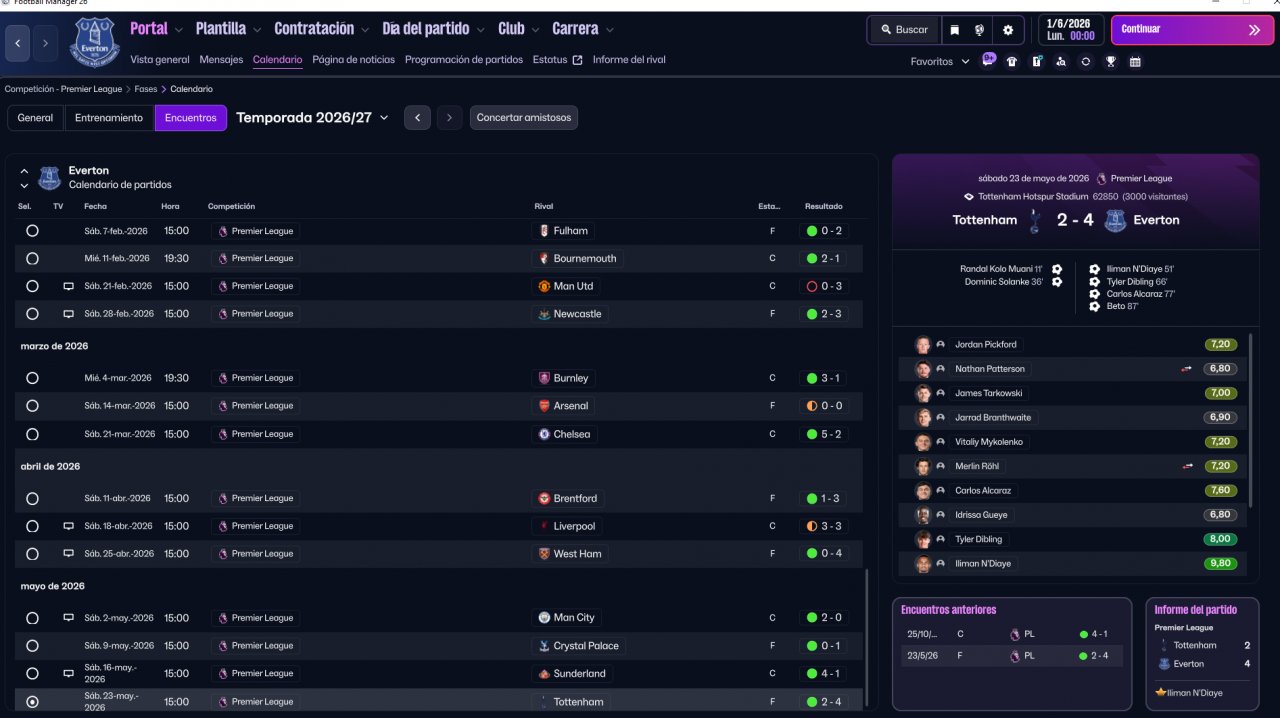Go to previous season arrow button
Image resolution: width=1280 pixels, height=718 pixels.
click(417, 118)
